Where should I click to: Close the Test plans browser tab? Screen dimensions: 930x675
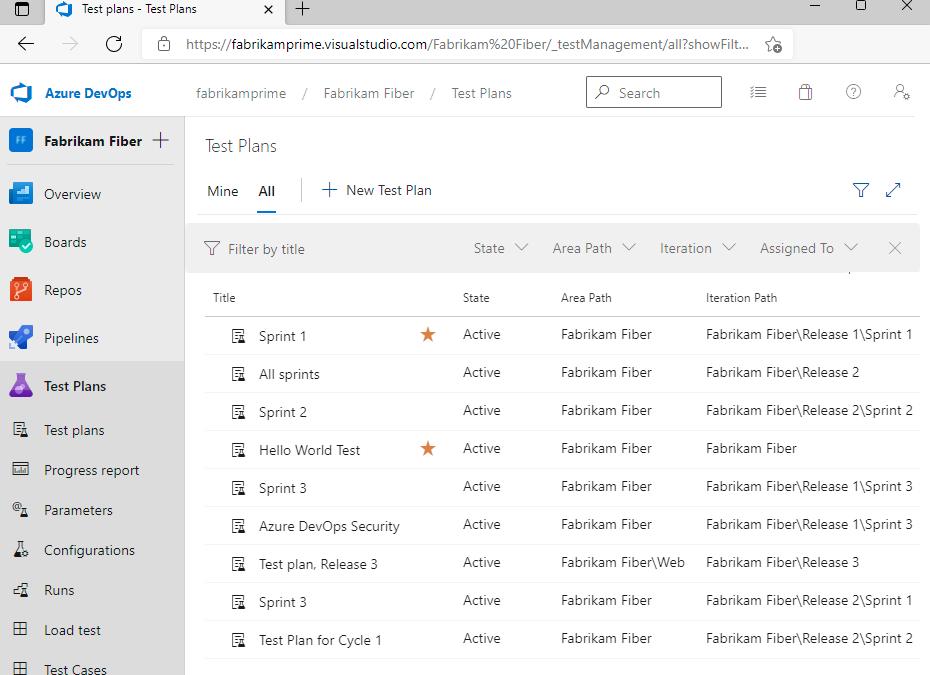[268, 9]
